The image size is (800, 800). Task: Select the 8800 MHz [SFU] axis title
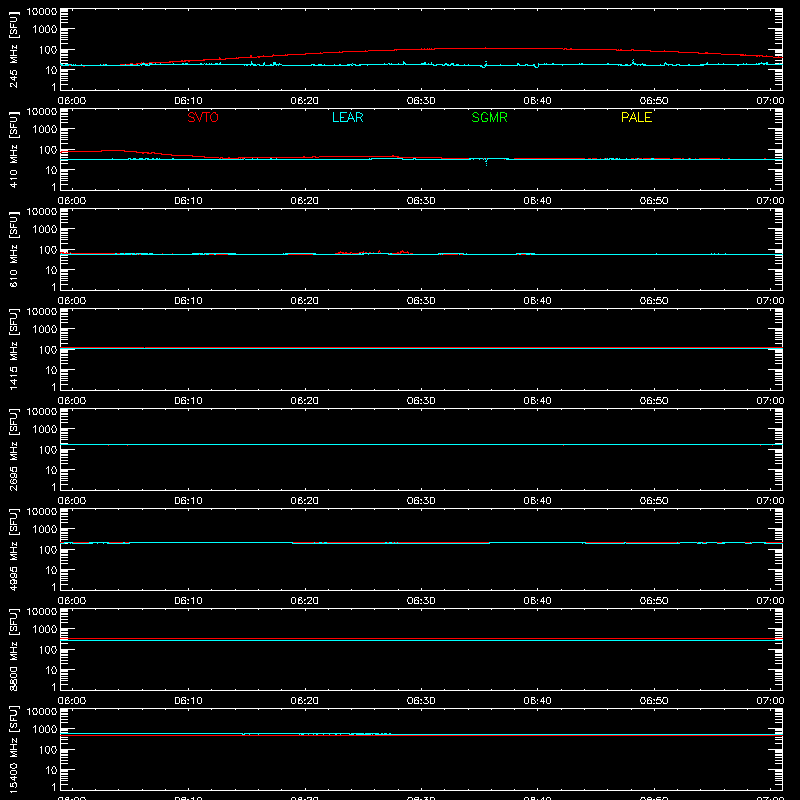(x=13, y=649)
